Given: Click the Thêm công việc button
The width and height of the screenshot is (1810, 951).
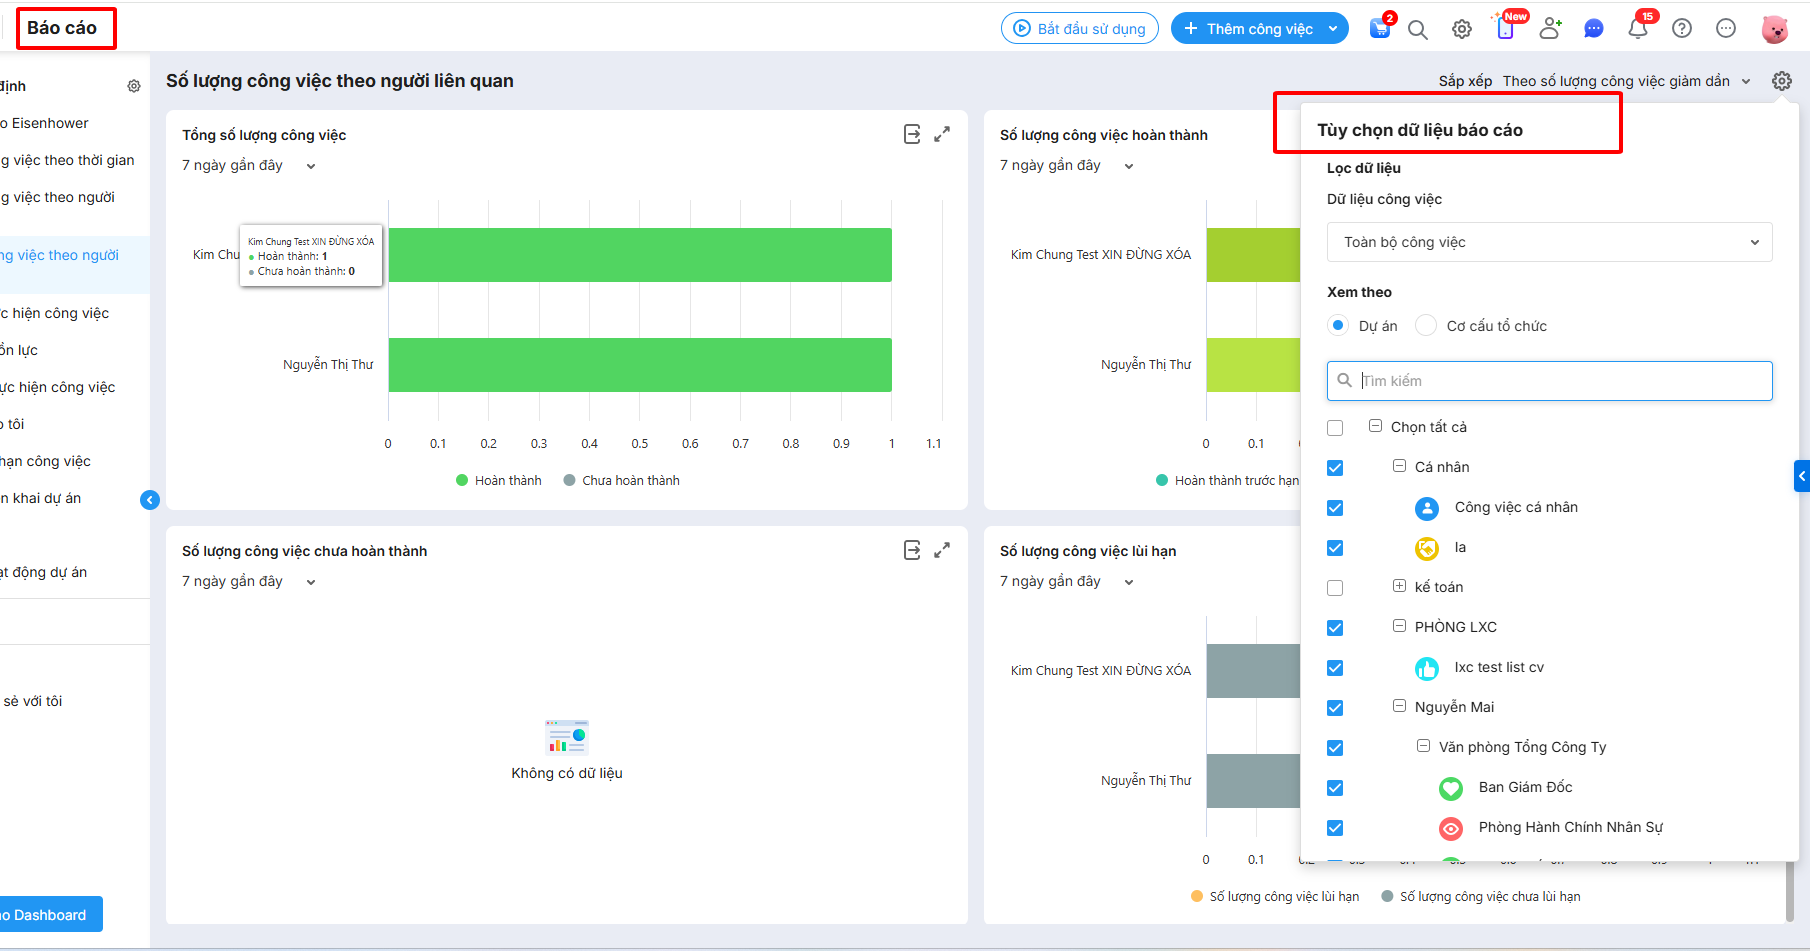Looking at the screenshot, I should click(x=1258, y=29).
